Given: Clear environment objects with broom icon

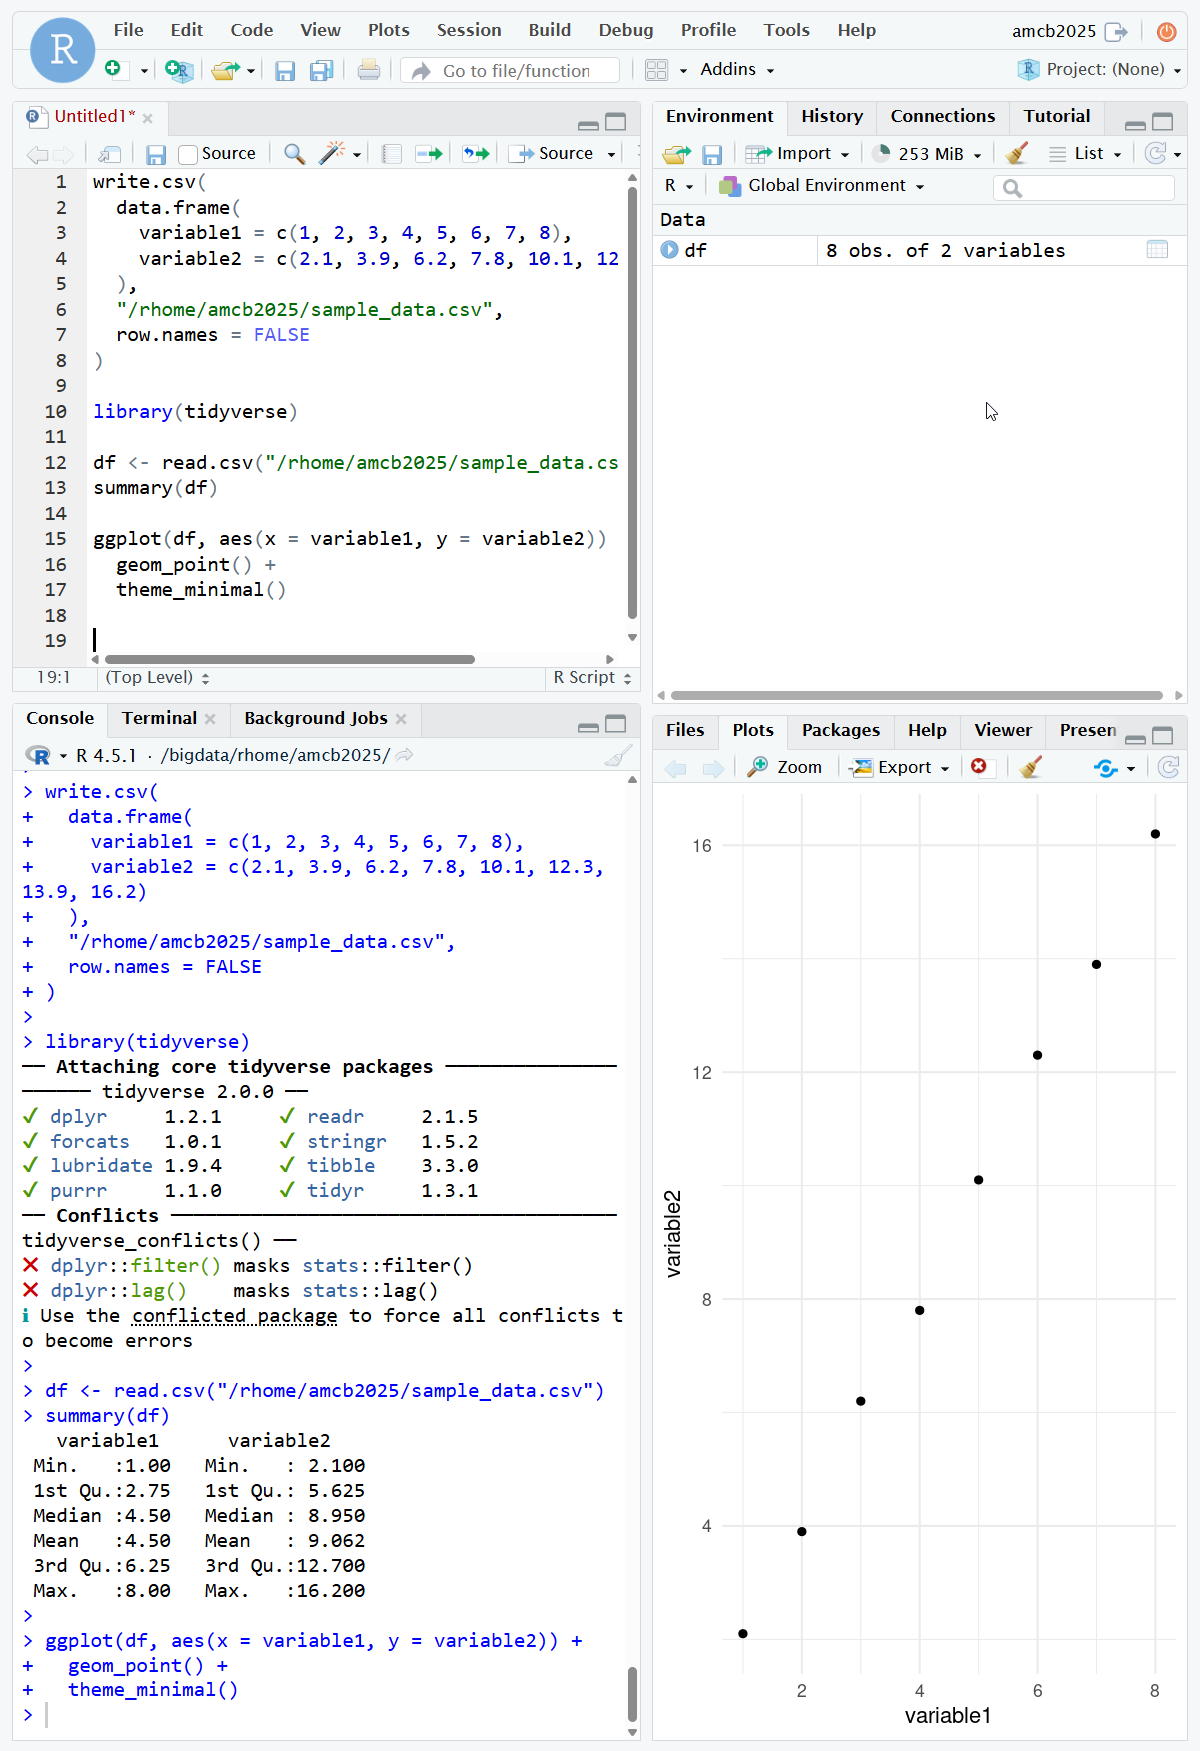Looking at the screenshot, I should pyautogui.click(x=1017, y=153).
